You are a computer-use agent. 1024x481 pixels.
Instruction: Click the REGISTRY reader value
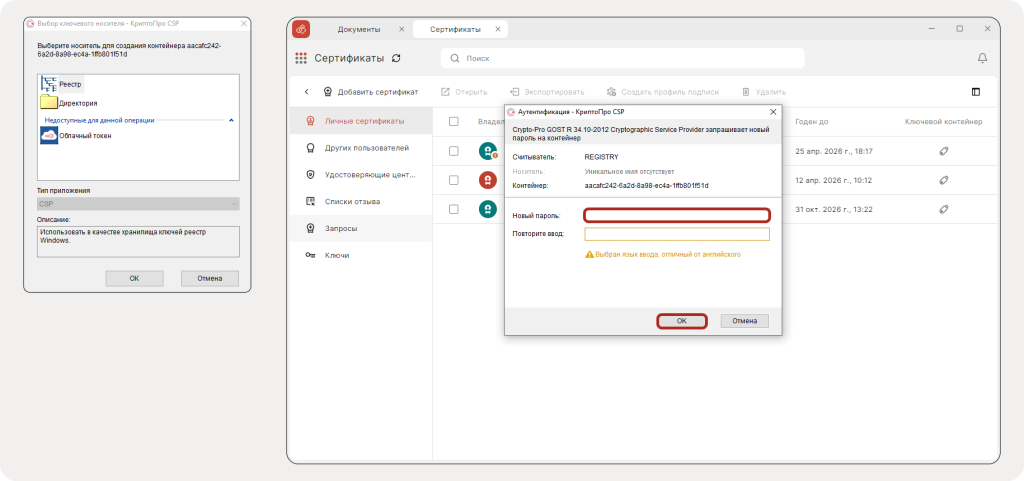pos(601,157)
